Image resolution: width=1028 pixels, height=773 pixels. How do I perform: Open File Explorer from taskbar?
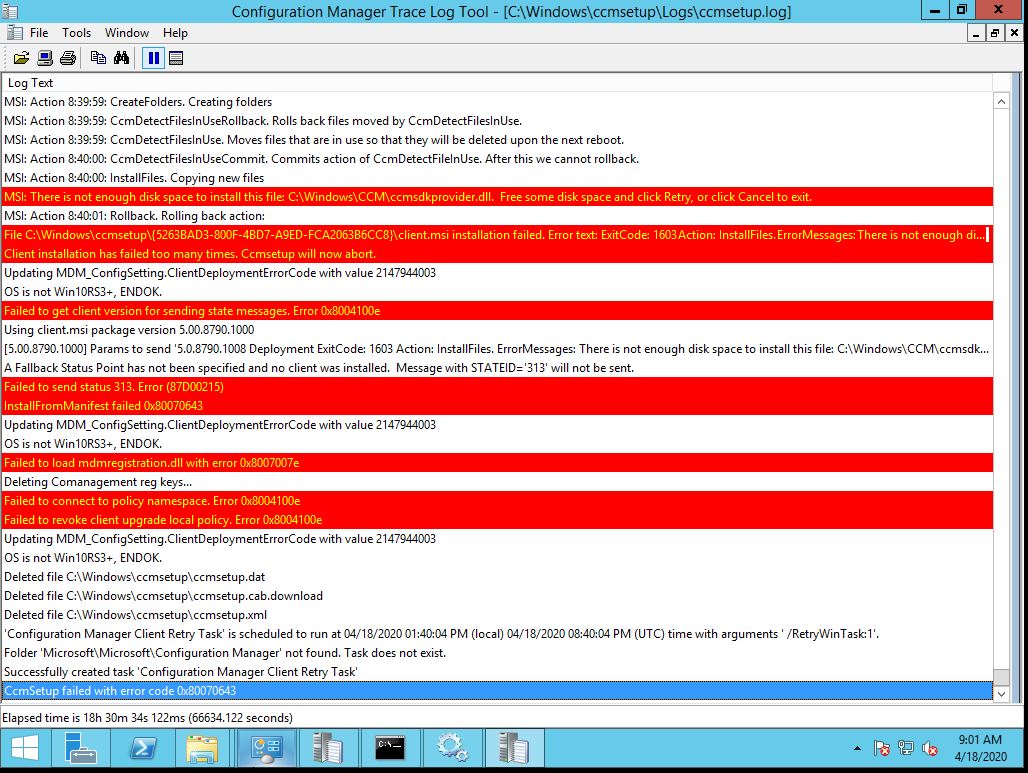point(203,748)
